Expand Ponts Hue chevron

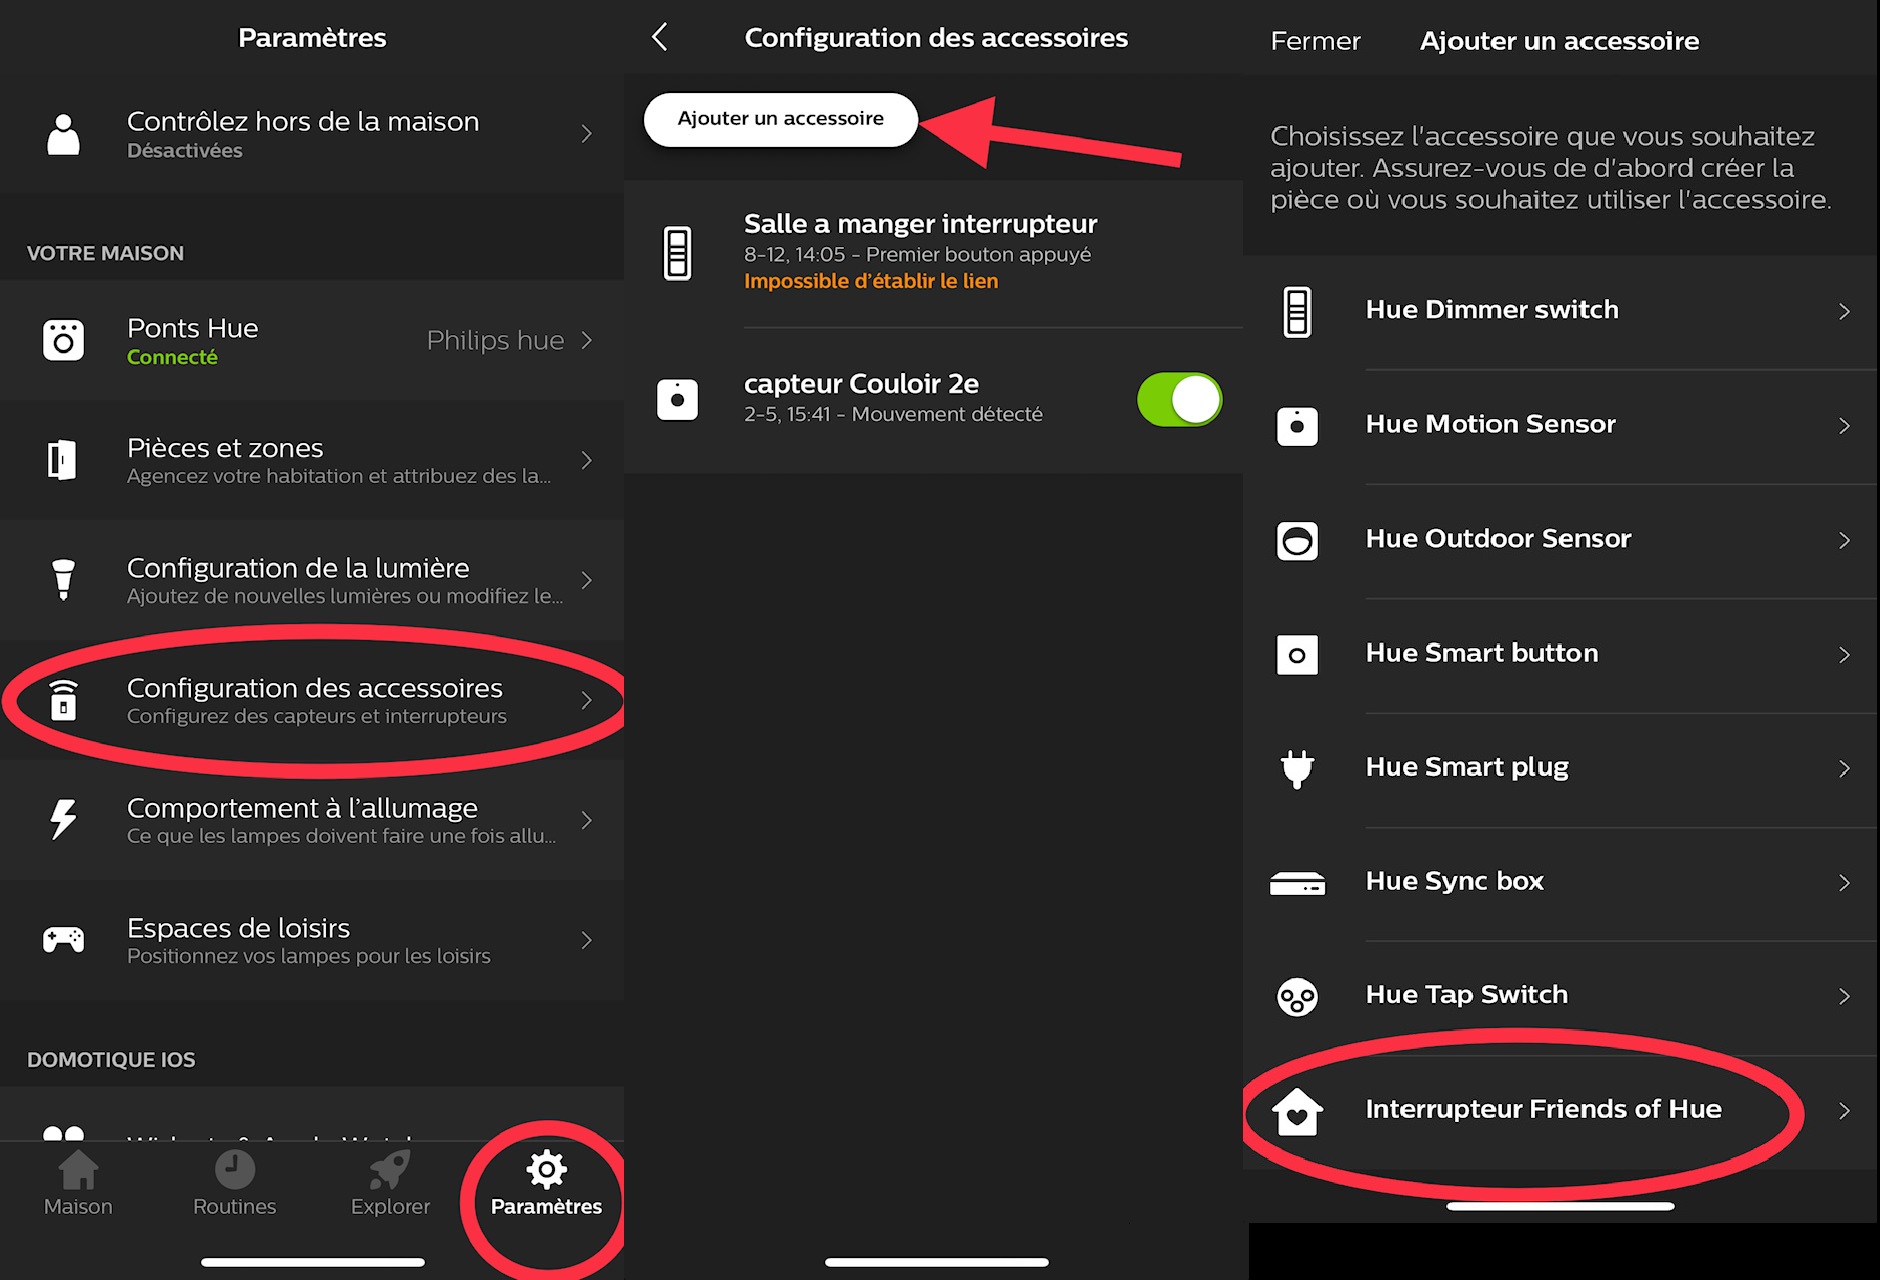click(587, 341)
